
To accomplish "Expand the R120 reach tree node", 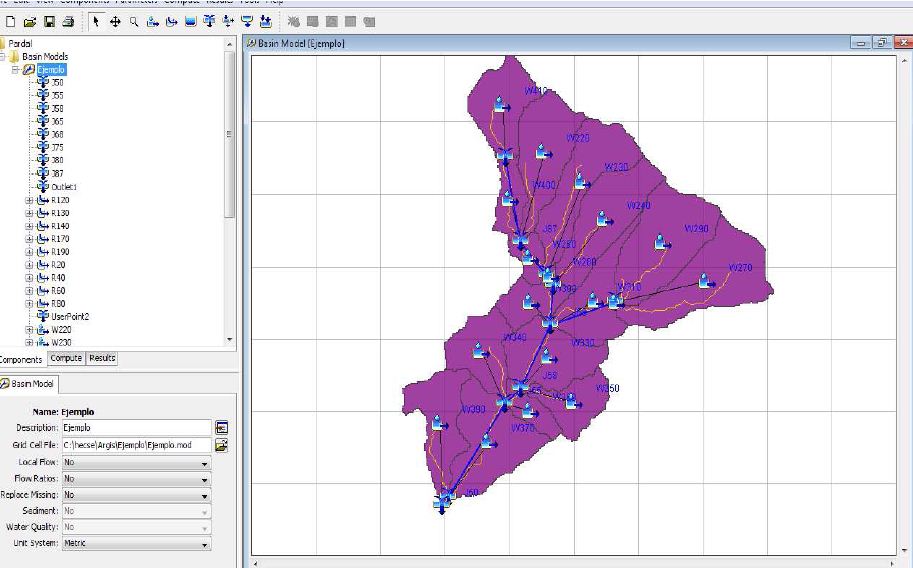I will [30, 200].
